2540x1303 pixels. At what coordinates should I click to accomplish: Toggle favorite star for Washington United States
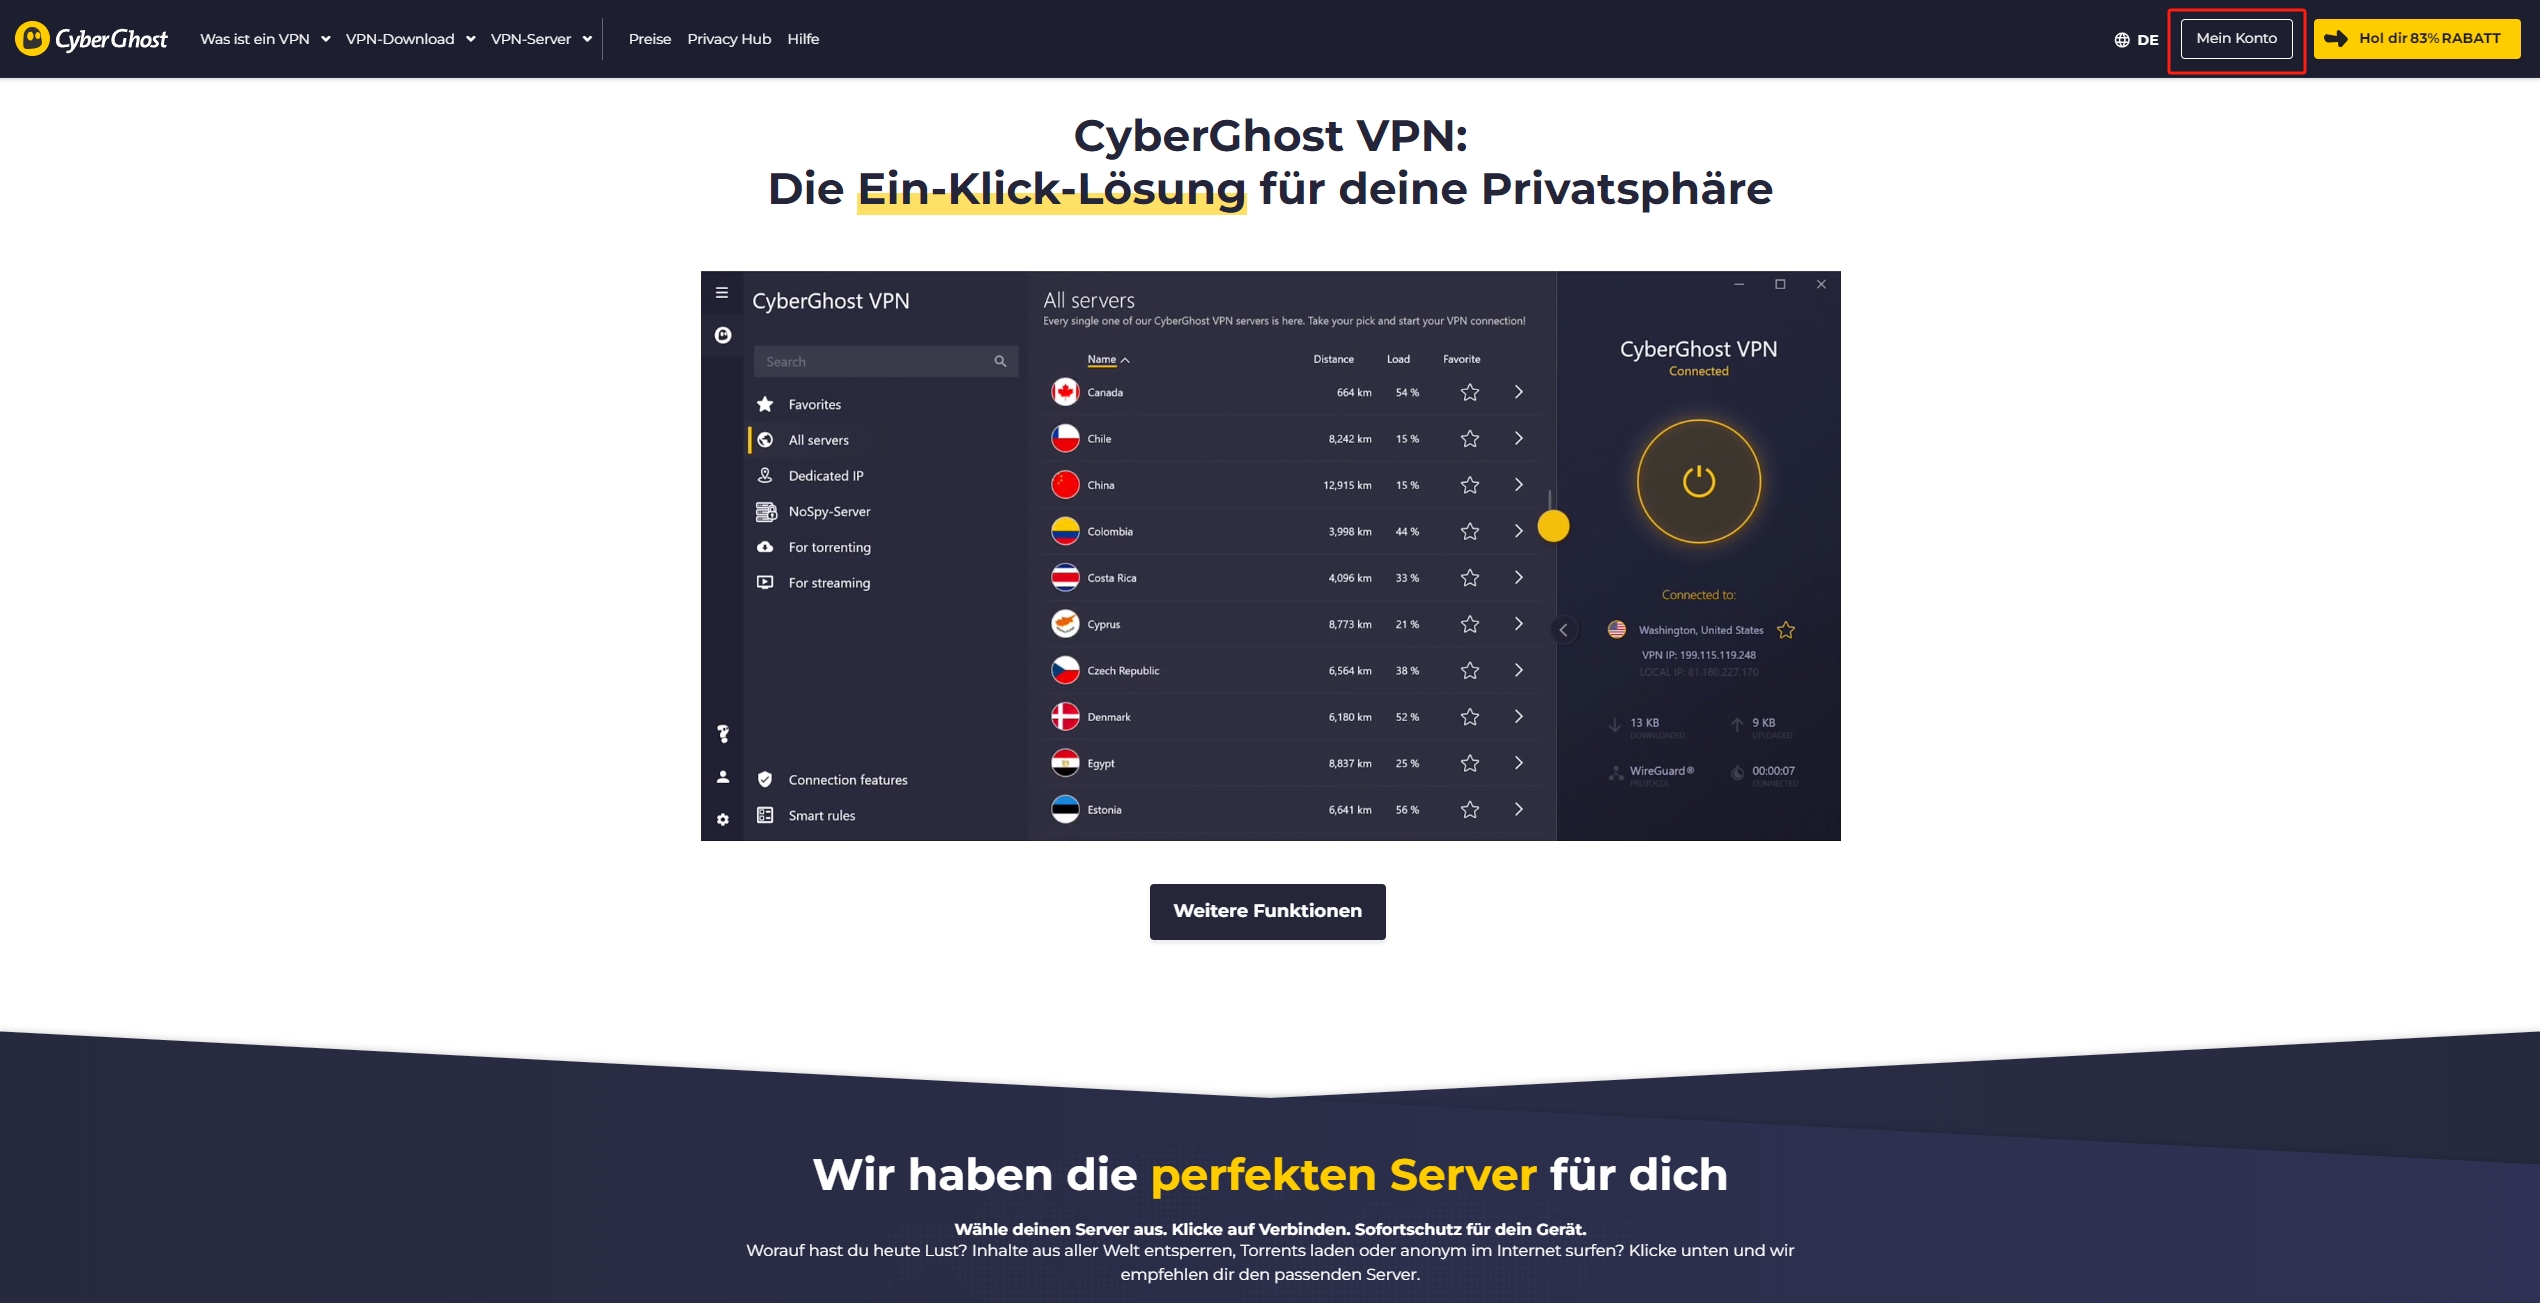(1786, 630)
